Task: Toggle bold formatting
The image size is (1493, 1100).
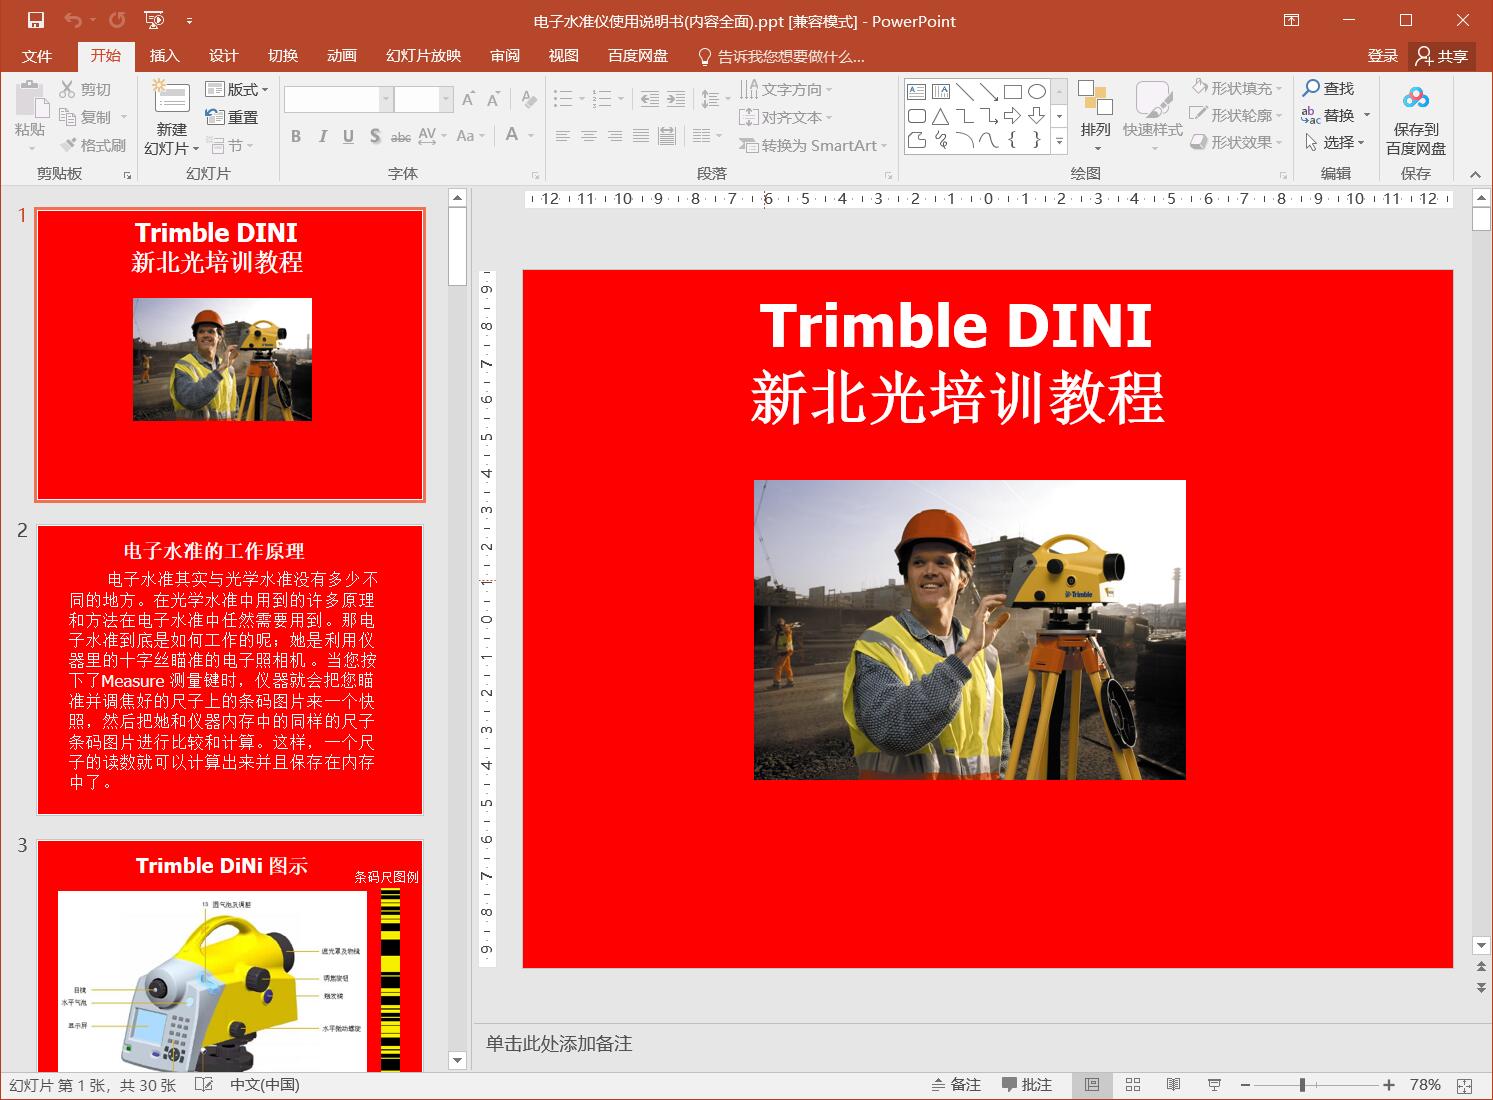Action: coord(296,136)
